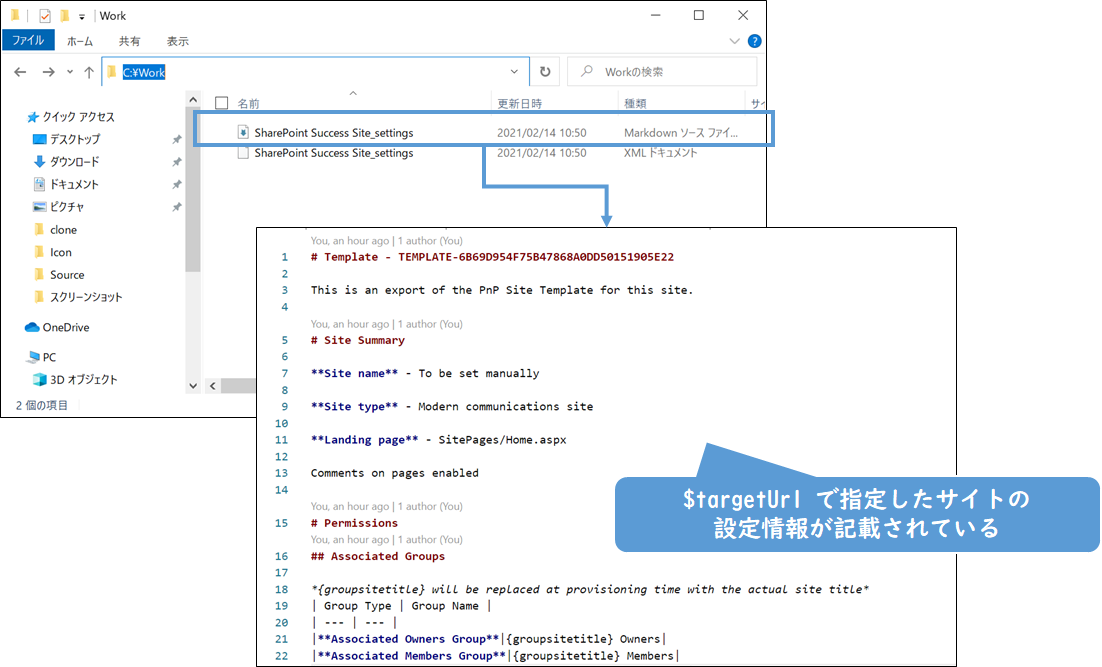1102x667 pixels.
Task: Click '# Template' heading on line 1
Action: tap(492, 257)
